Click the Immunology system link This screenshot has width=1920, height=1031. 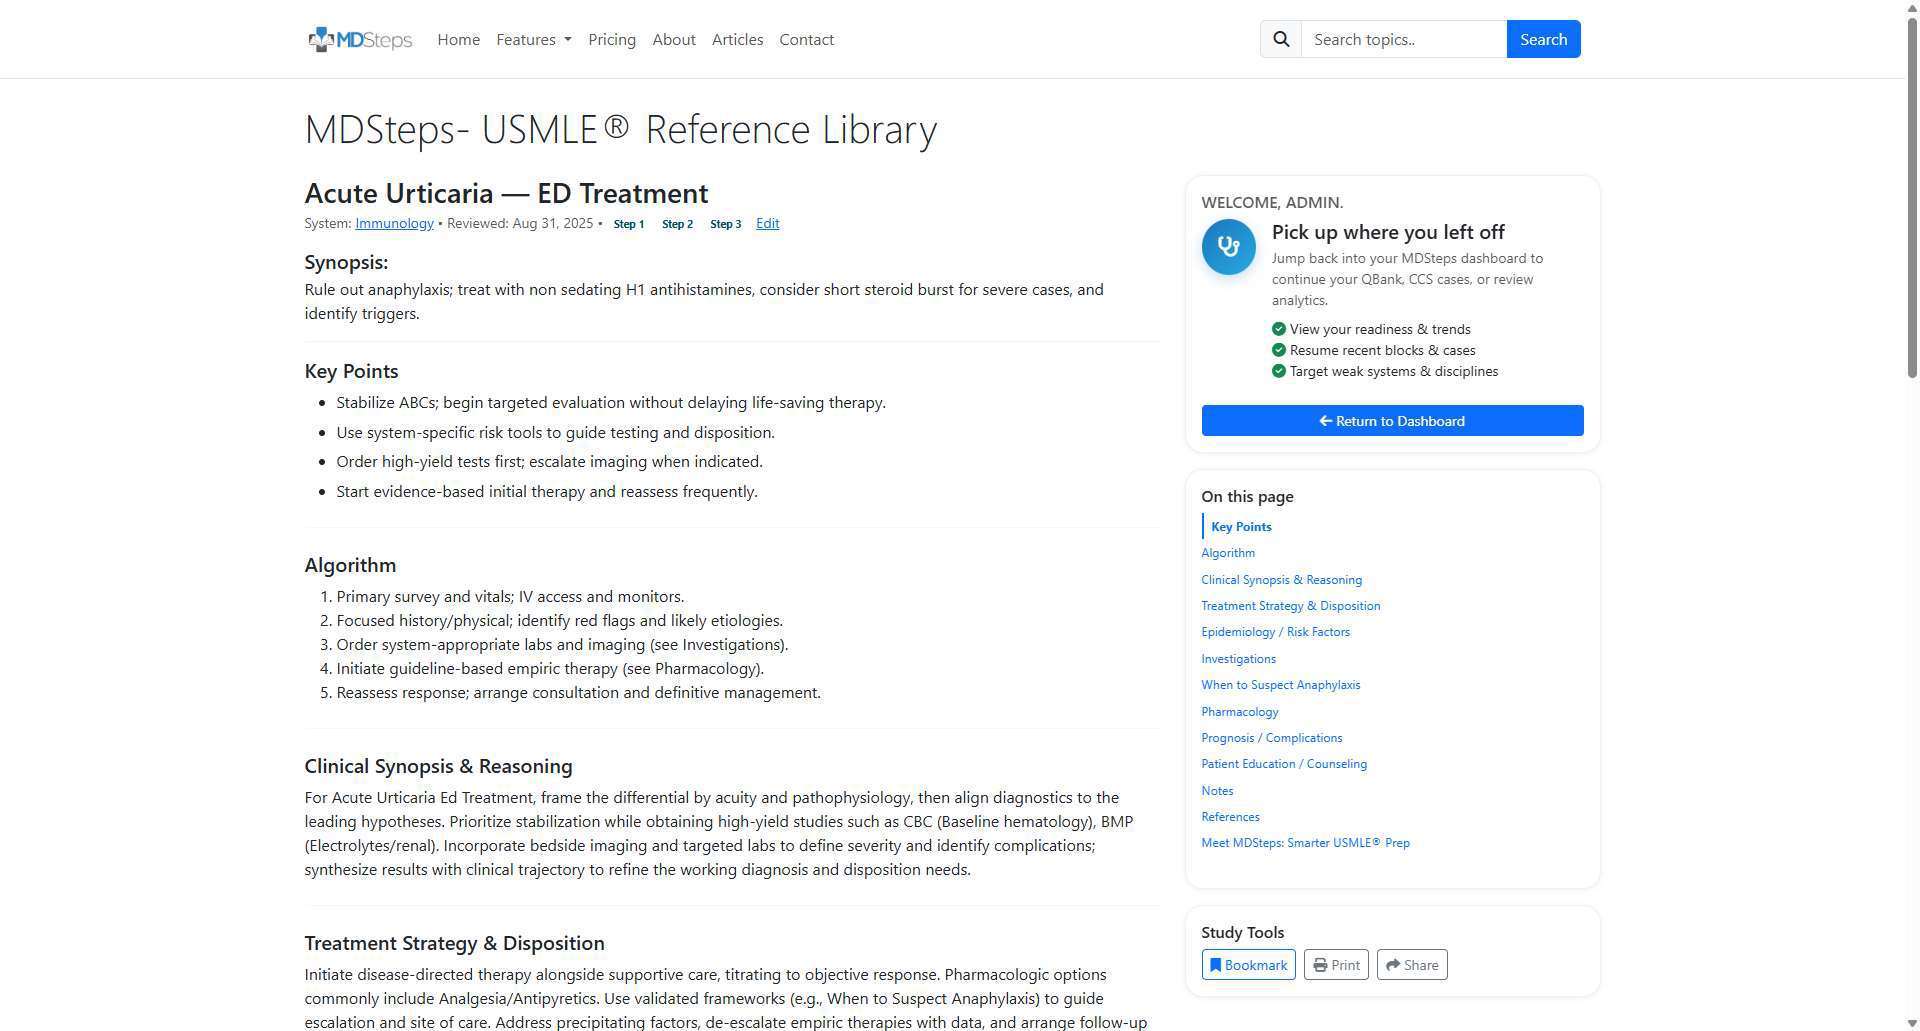coord(393,223)
